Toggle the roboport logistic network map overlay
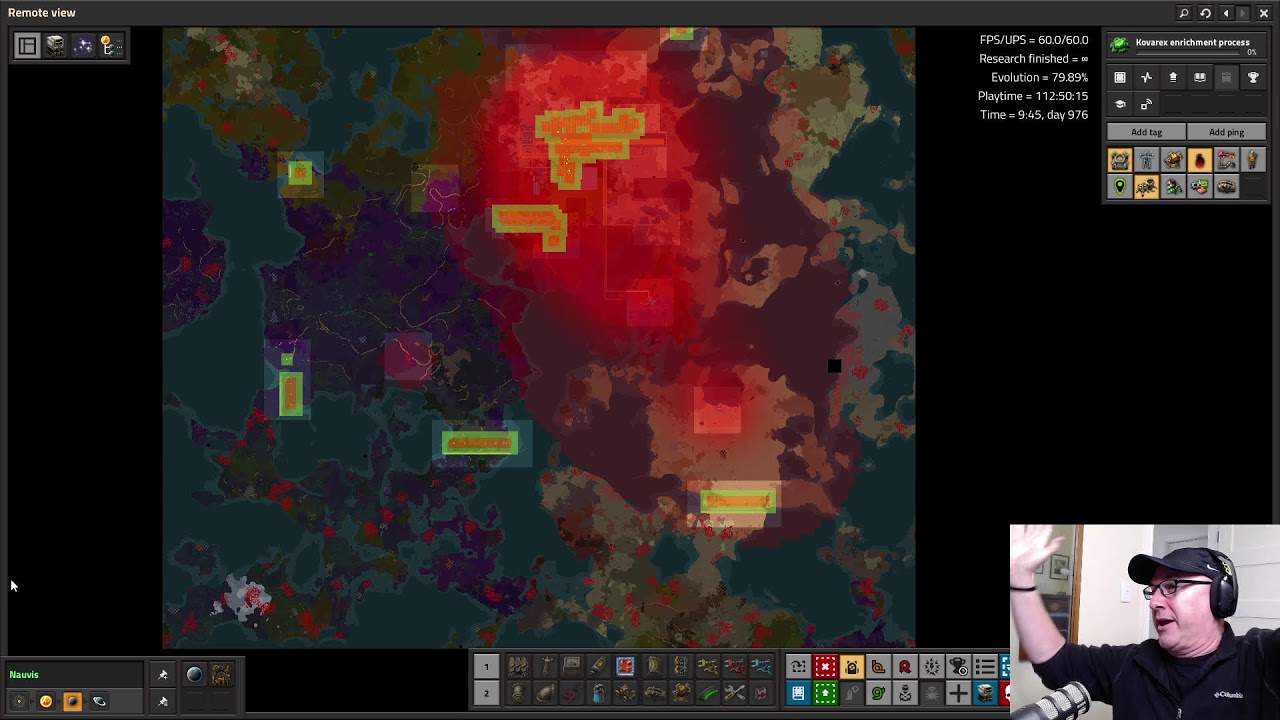Image resolution: width=1280 pixels, height=720 pixels. (1120, 160)
